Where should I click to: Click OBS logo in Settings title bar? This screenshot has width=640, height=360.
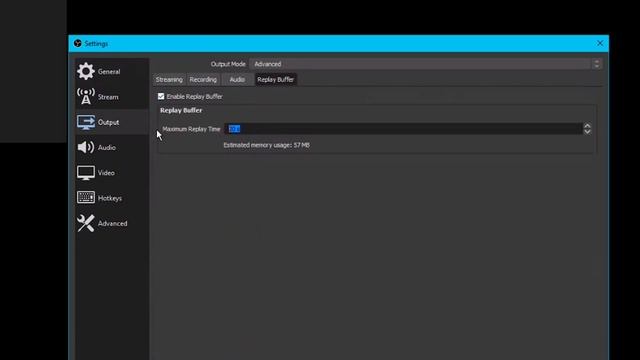point(78,43)
